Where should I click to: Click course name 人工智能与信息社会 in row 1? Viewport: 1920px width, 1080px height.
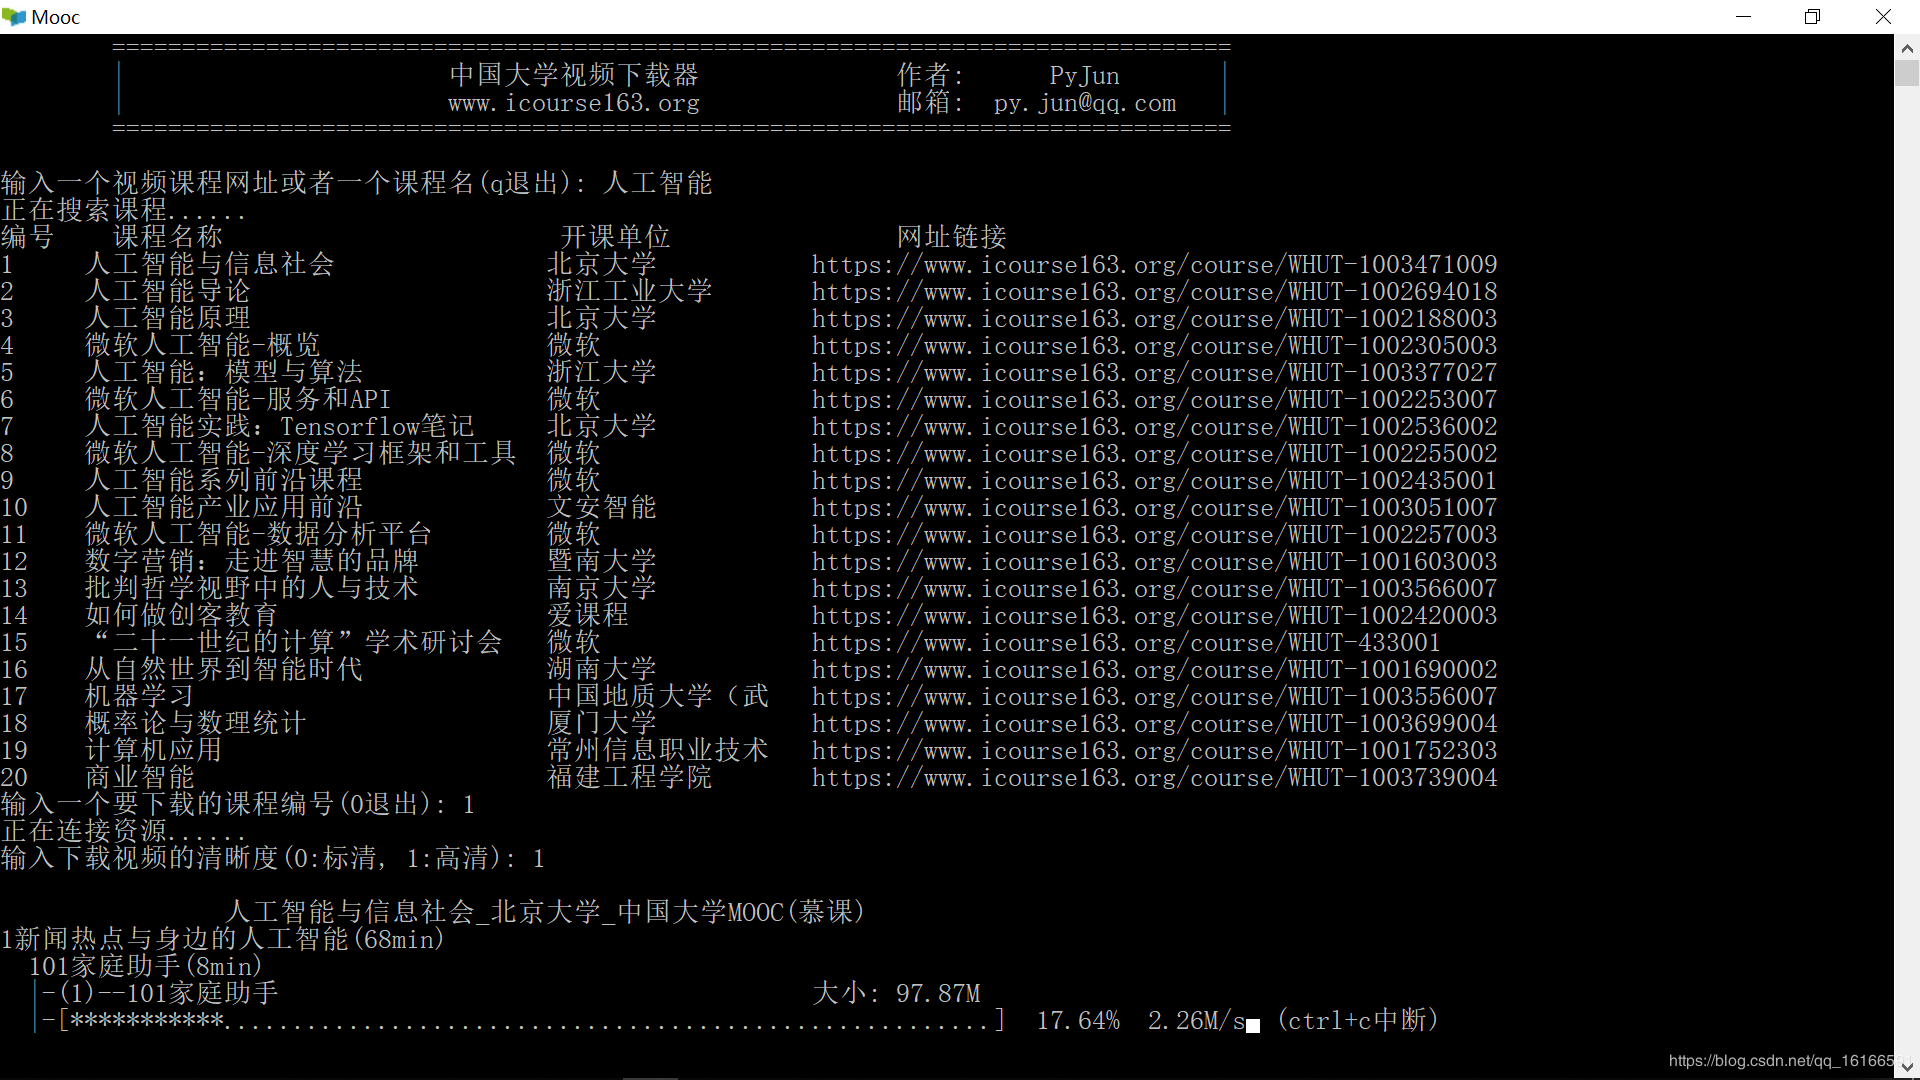[x=210, y=264]
